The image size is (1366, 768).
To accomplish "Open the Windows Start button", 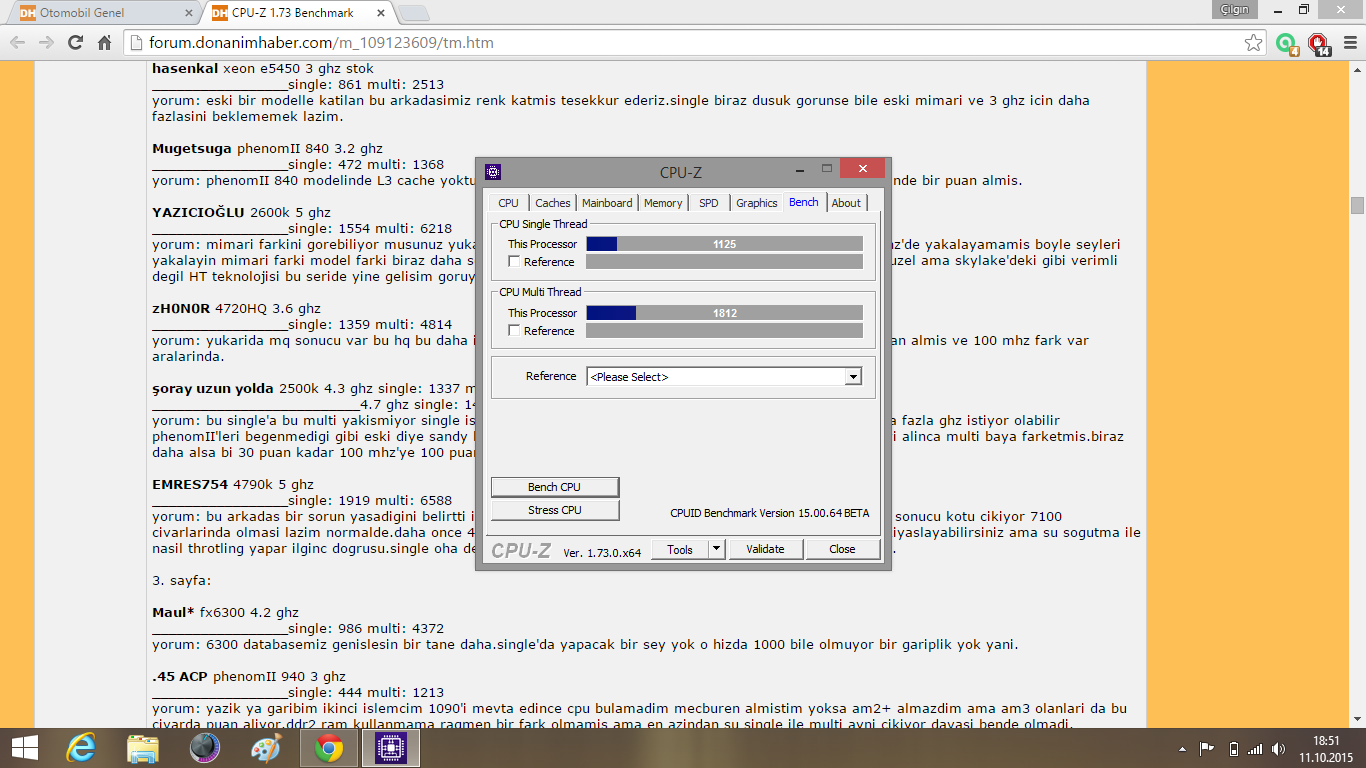I will point(25,748).
